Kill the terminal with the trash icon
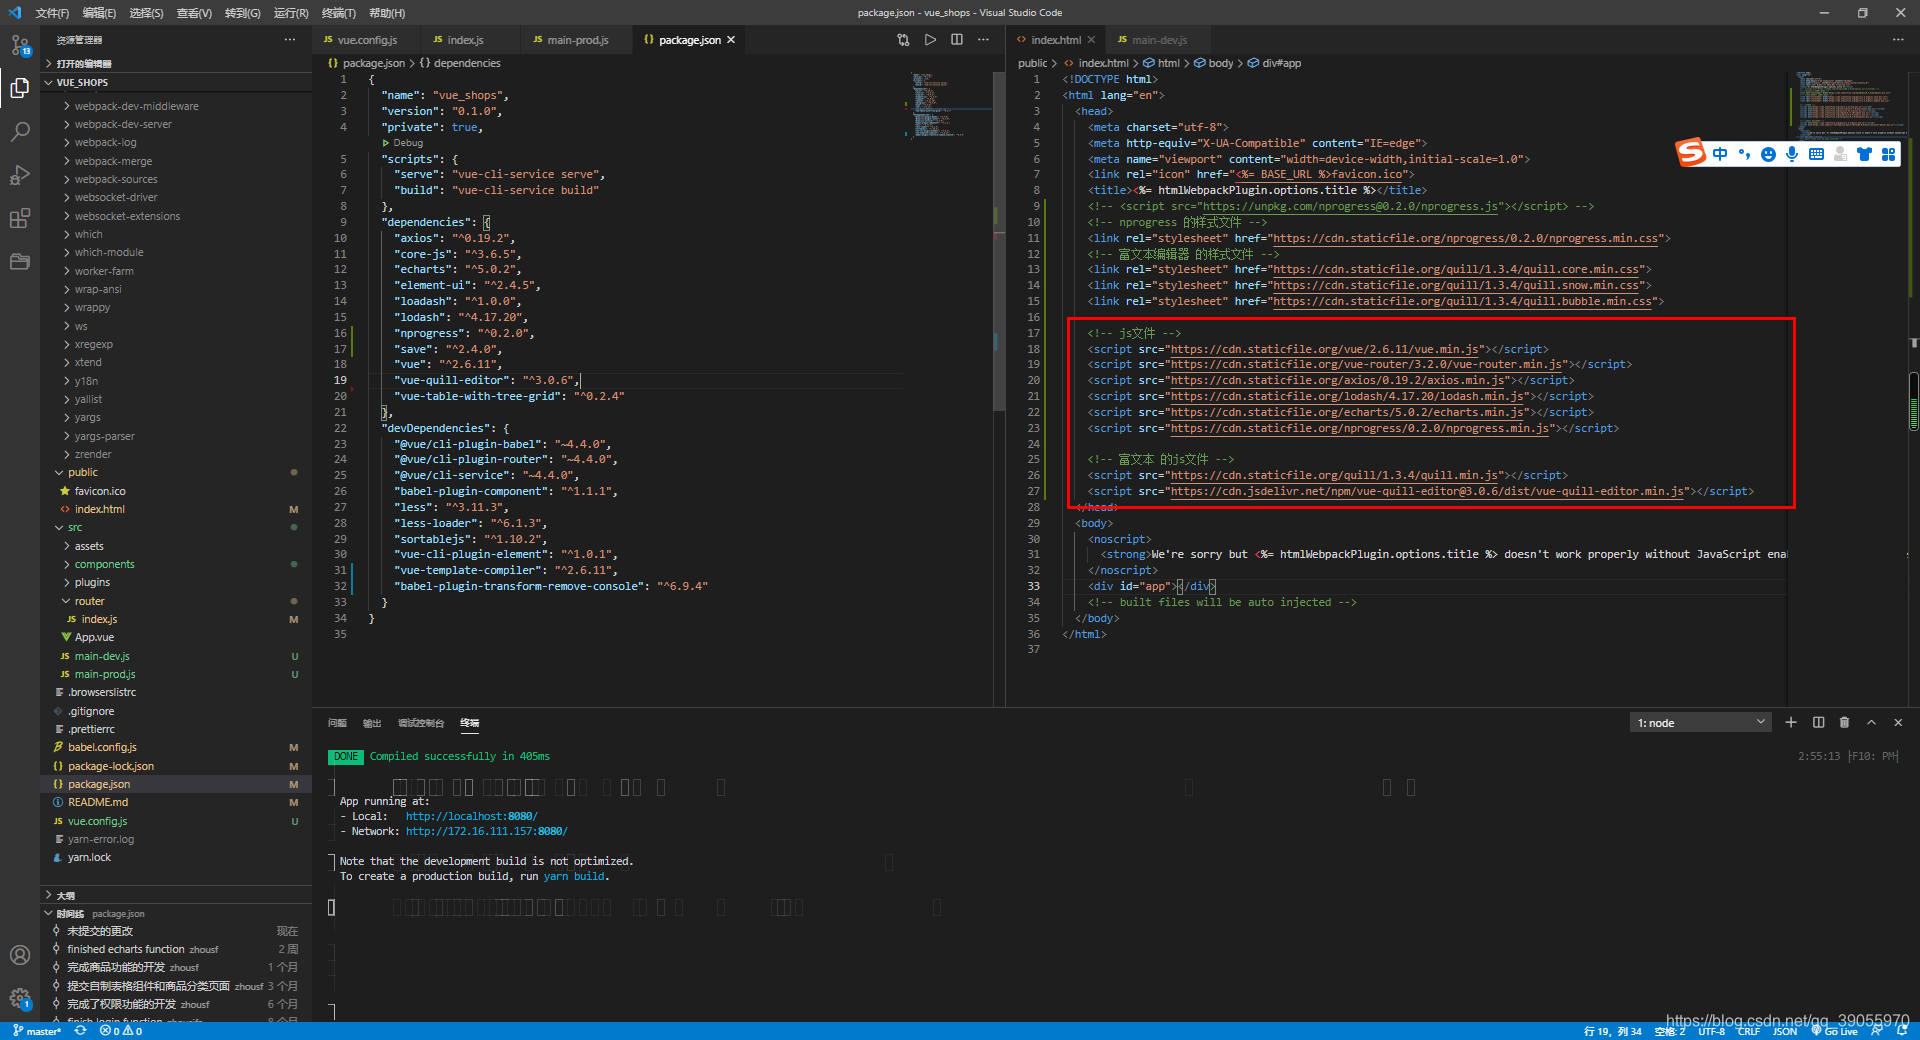 (1845, 722)
